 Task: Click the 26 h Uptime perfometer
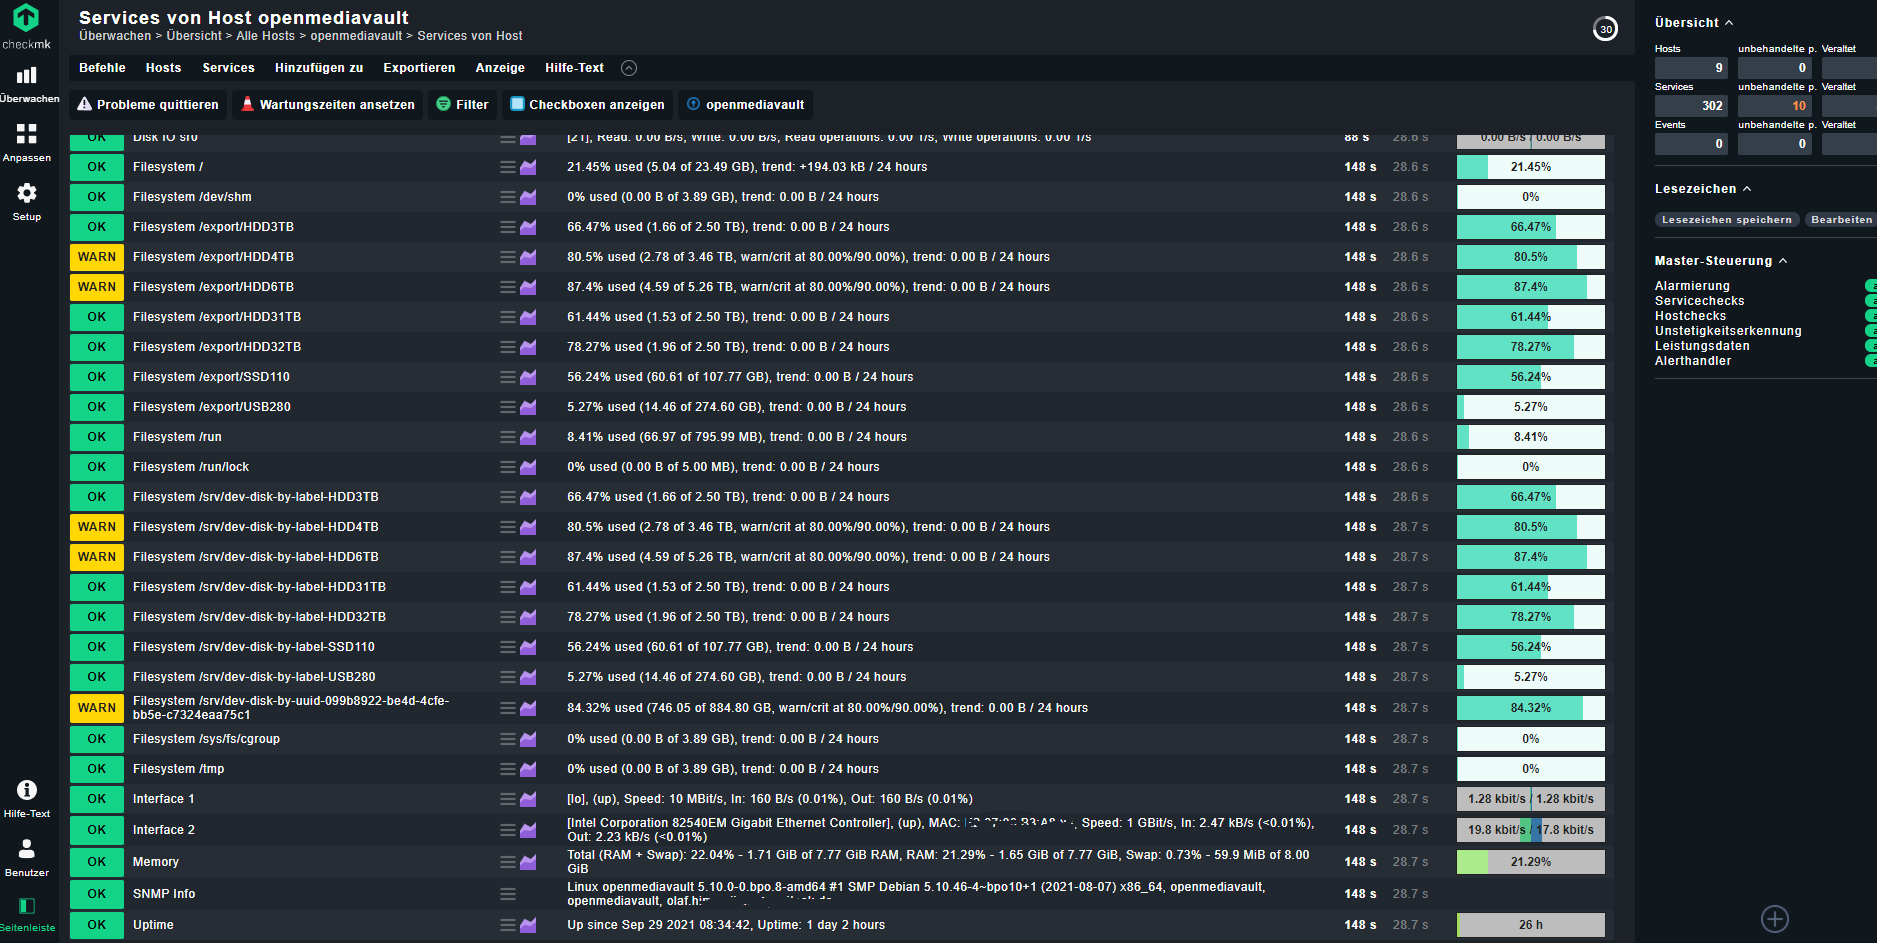pyautogui.click(x=1530, y=925)
